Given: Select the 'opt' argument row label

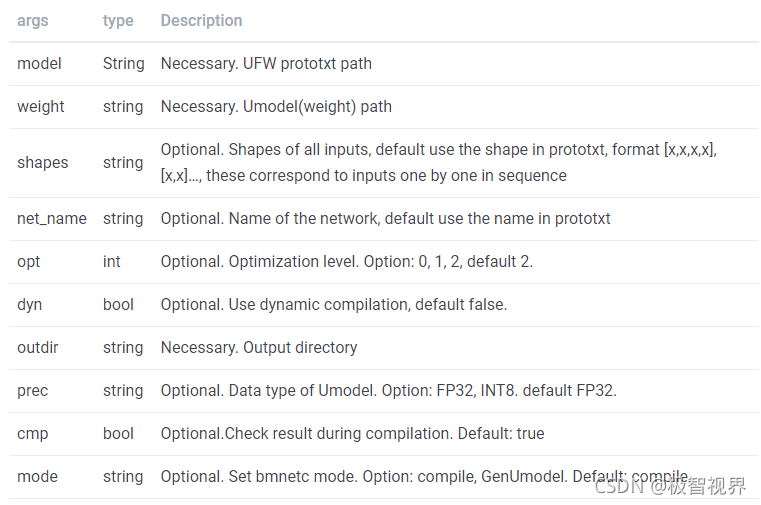Looking at the screenshot, I should click(28, 261).
